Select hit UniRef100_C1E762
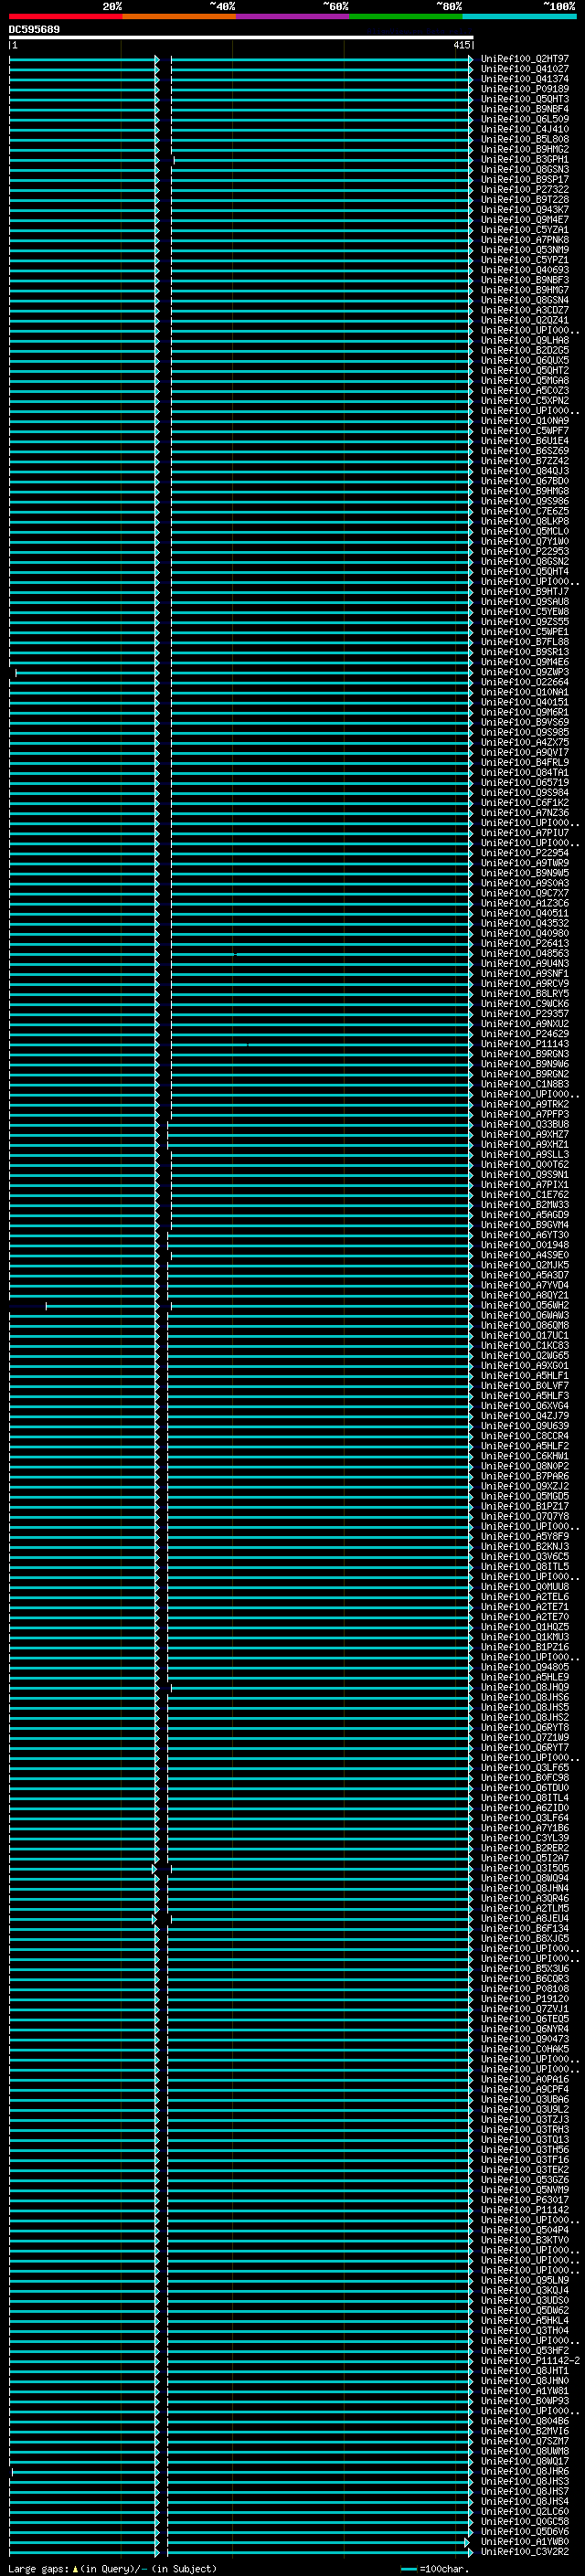The image size is (585, 2576). (524, 1194)
